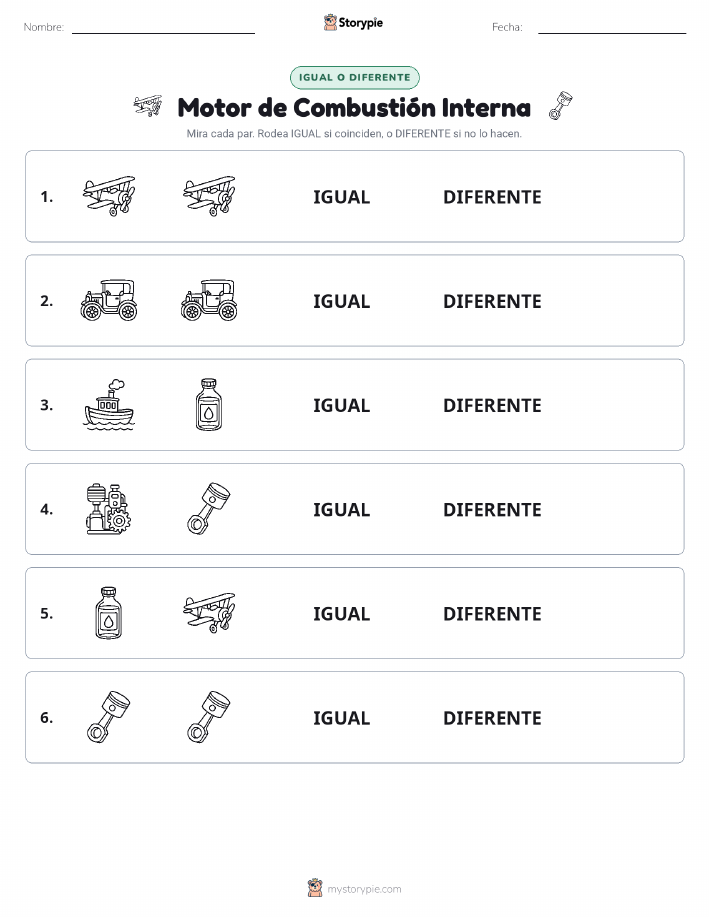Choose IGUAL for row 2
Viewport: 709px width, 917px height.
(x=342, y=301)
